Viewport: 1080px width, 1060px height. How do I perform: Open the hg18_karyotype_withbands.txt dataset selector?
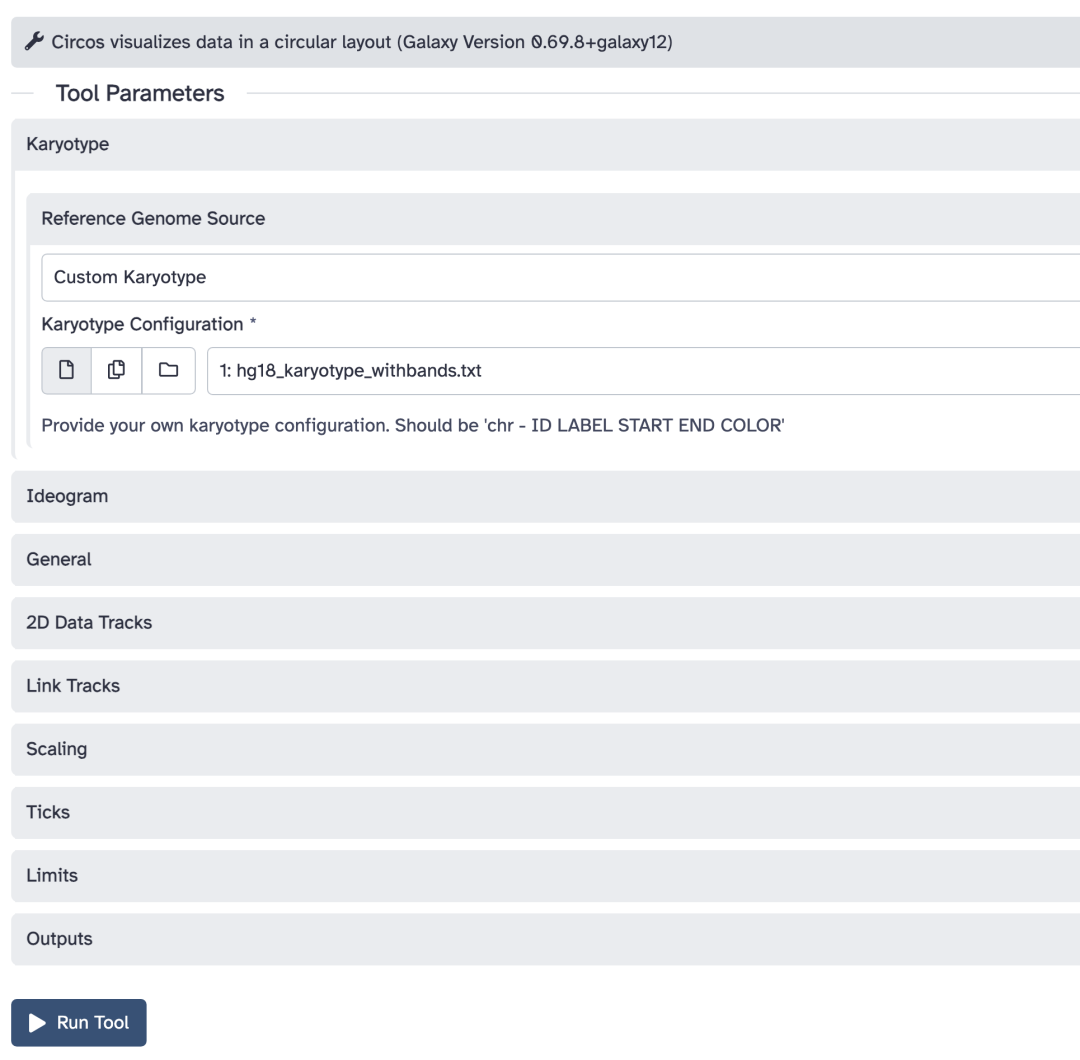click(x=643, y=371)
